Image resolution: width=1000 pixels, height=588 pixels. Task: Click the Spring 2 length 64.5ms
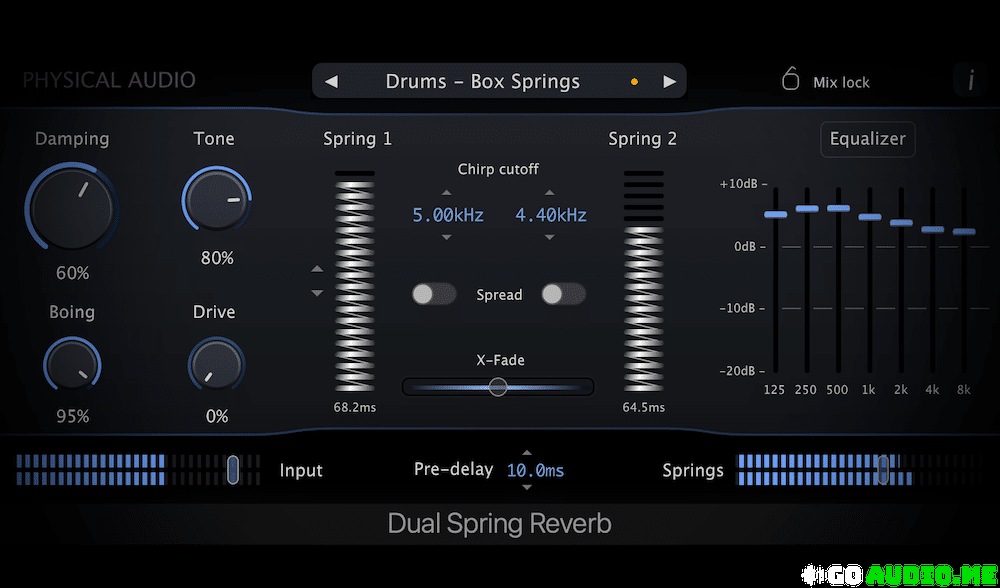pos(643,408)
